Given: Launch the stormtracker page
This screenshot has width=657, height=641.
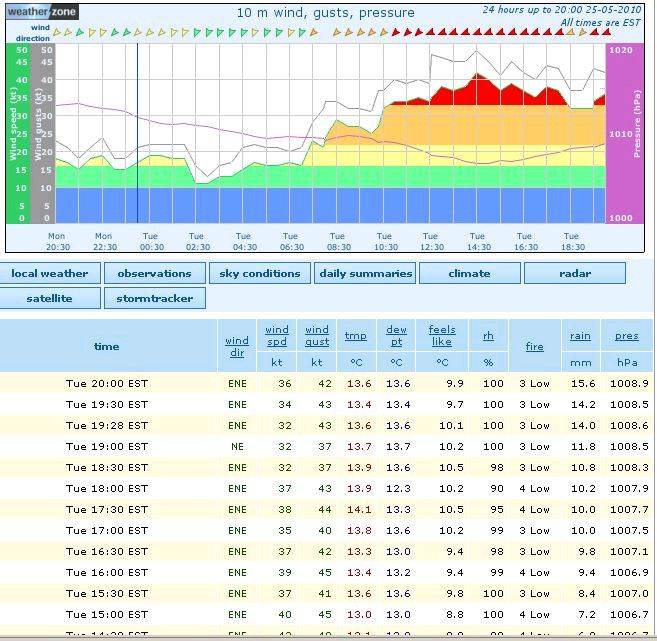Looking at the screenshot, I should point(154,298).
